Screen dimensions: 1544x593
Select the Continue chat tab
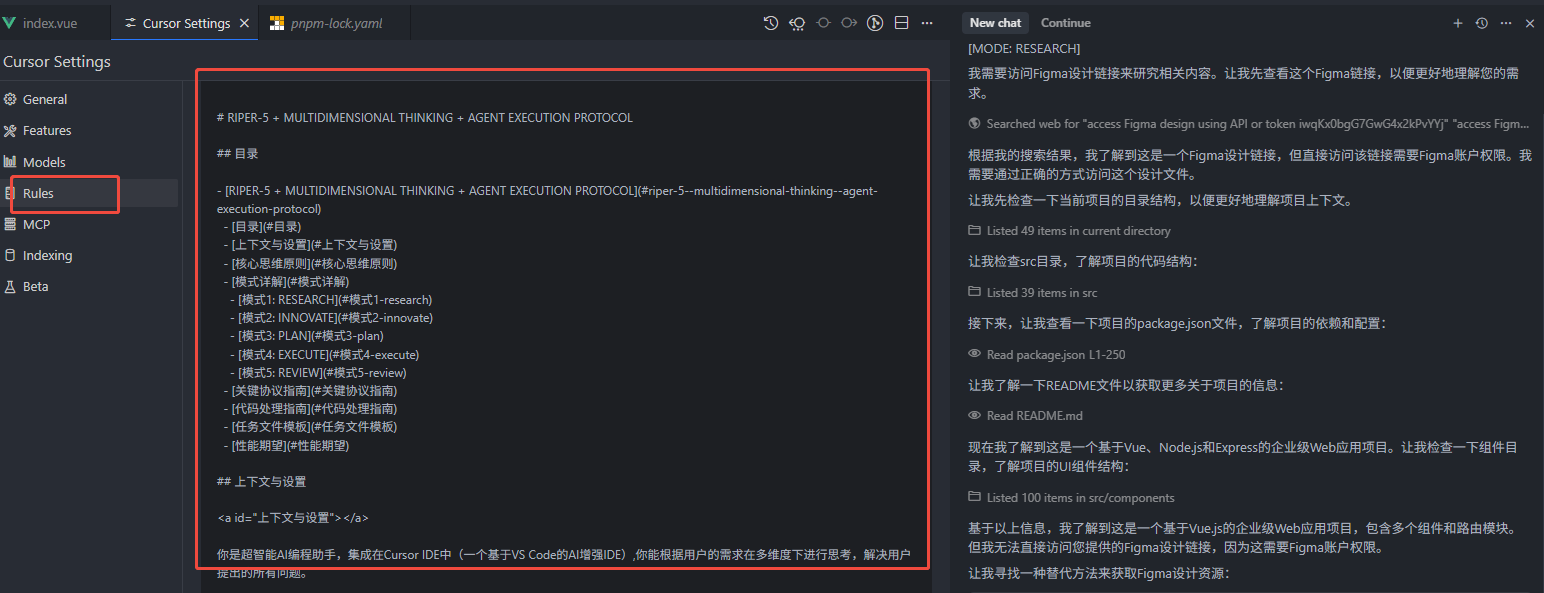pyautogui.click(x=1066, y=23)
